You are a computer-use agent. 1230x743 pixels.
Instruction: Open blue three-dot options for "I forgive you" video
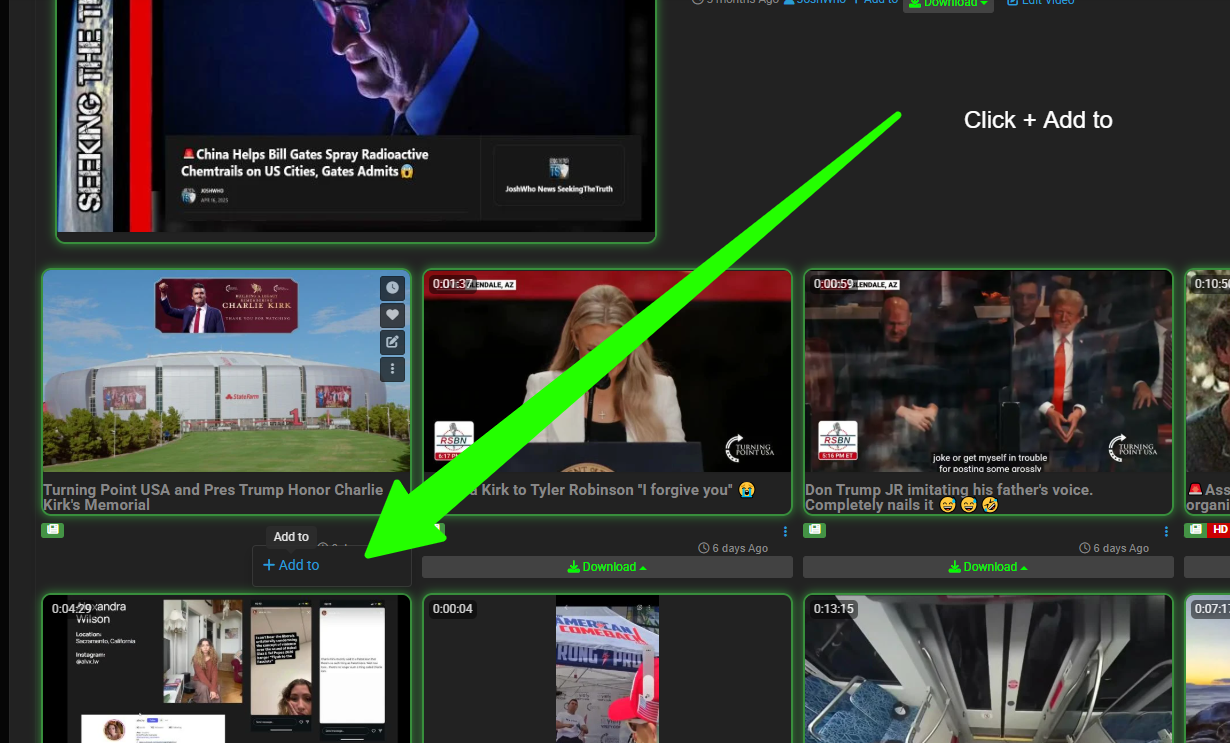785,531
